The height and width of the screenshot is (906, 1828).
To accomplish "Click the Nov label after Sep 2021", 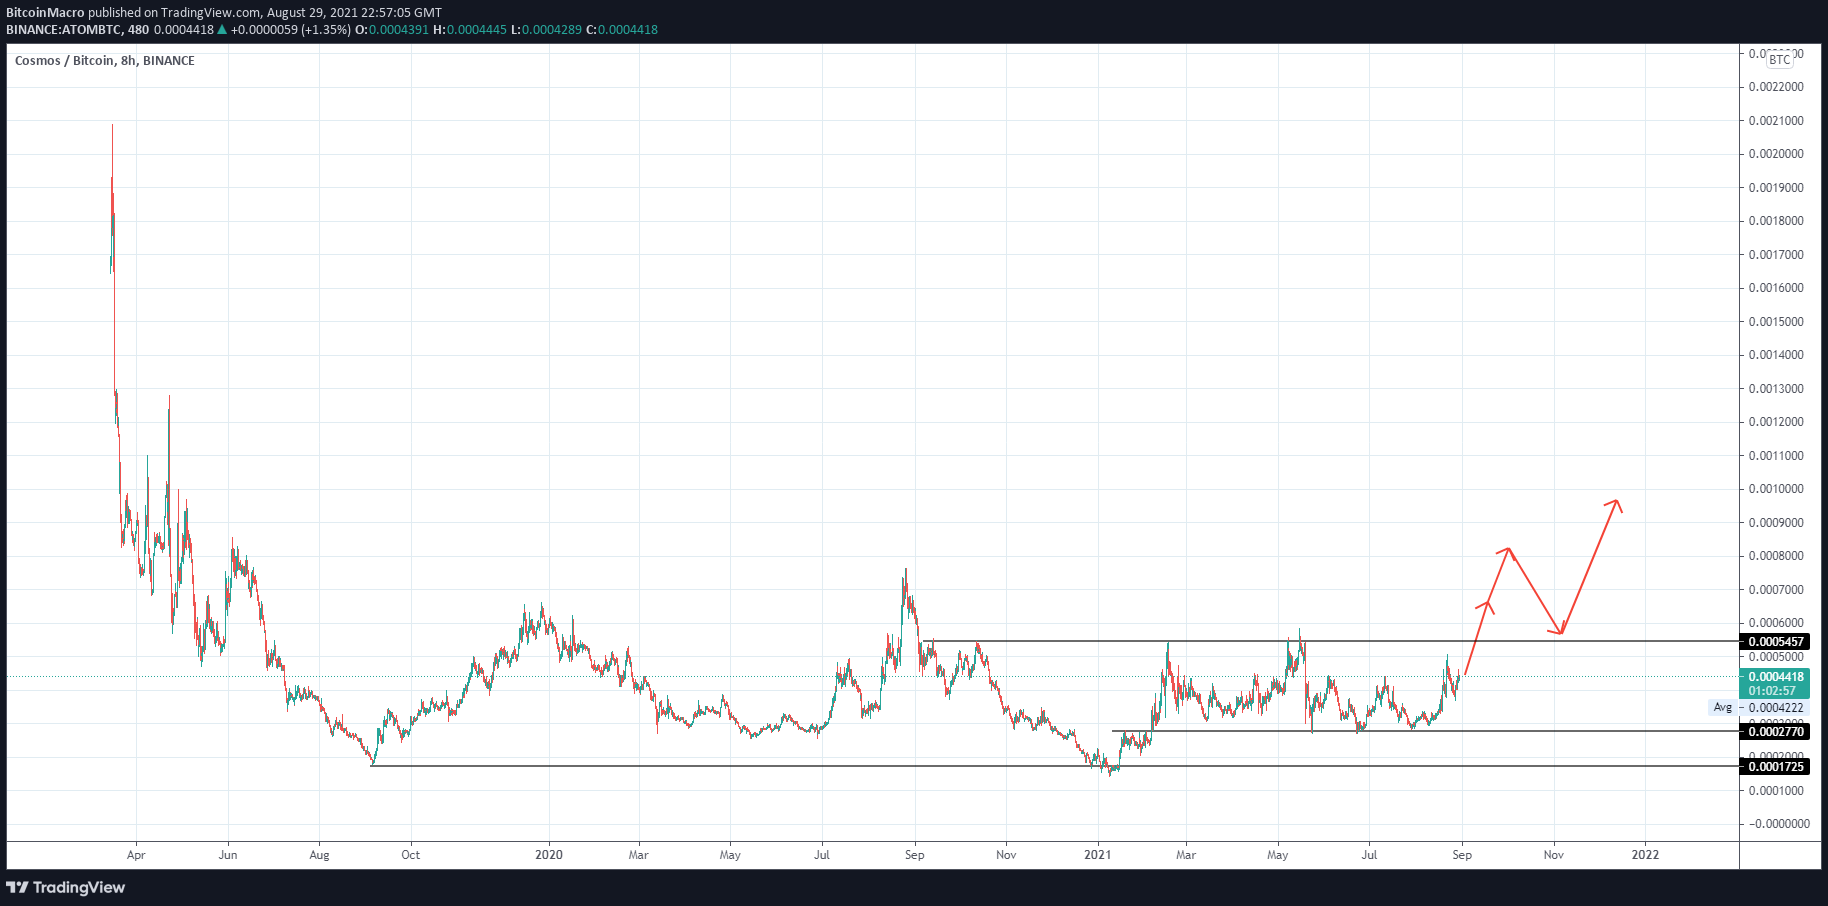I will coord(1554,855).
